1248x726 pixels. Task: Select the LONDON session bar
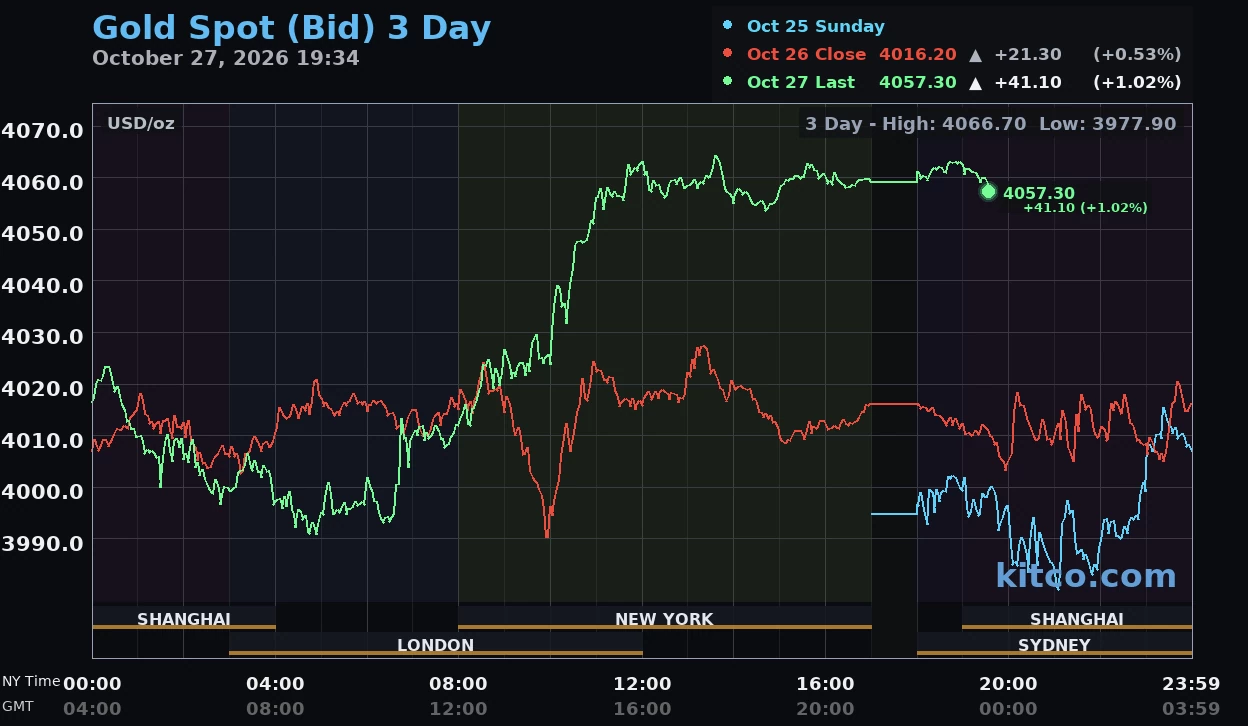click(x=435, y=645)
